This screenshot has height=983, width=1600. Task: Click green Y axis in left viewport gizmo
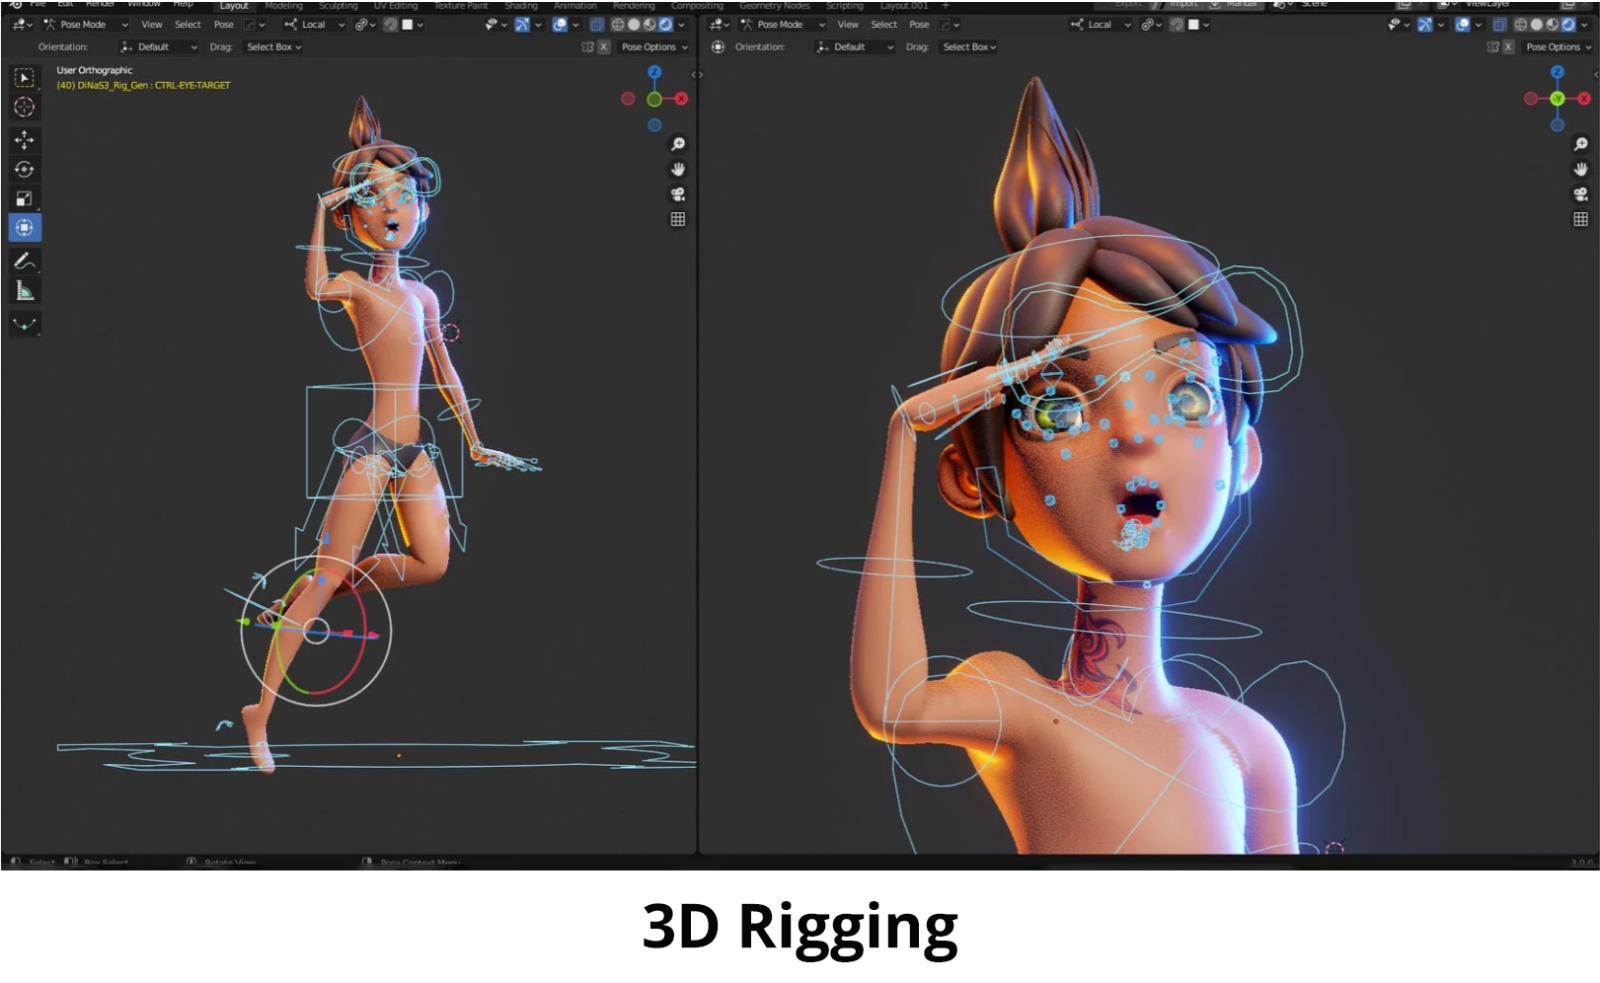[x=654, y=99]
